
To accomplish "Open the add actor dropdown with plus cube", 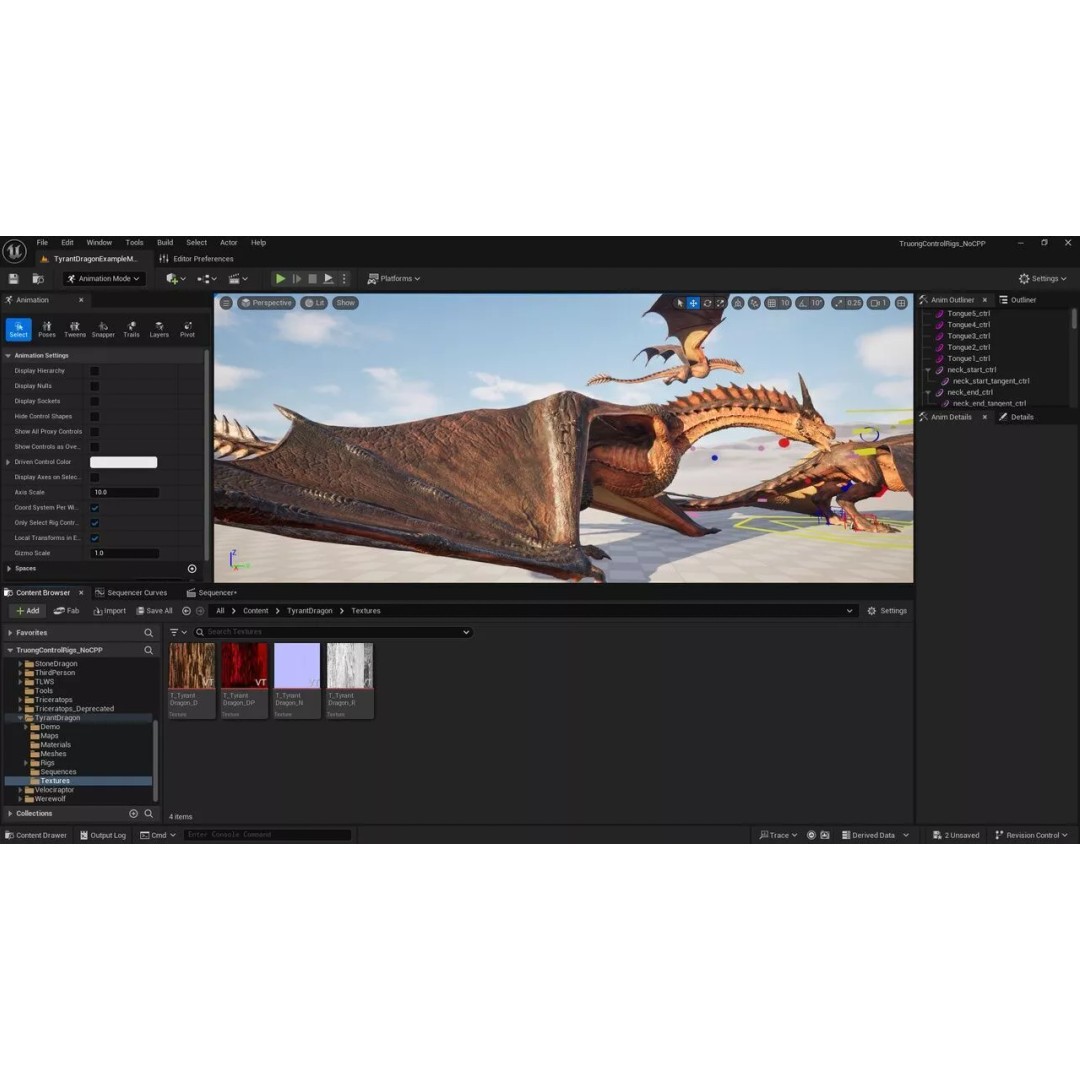I will point(176,278).
